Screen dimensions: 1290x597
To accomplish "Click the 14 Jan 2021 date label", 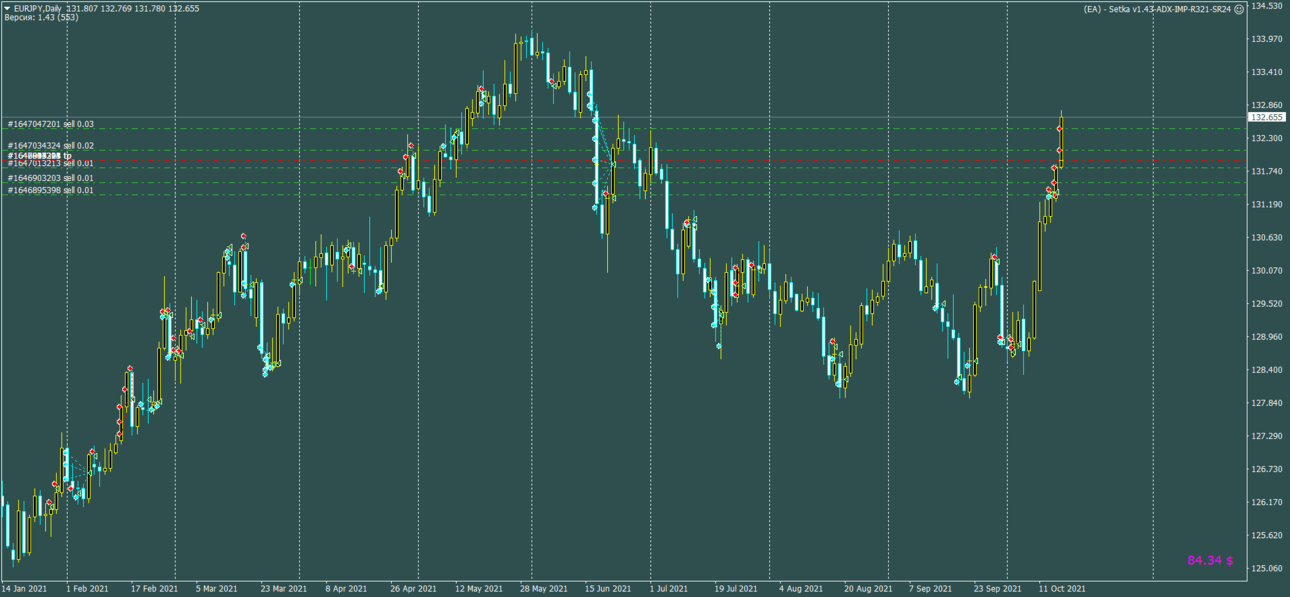I will 24,589.
